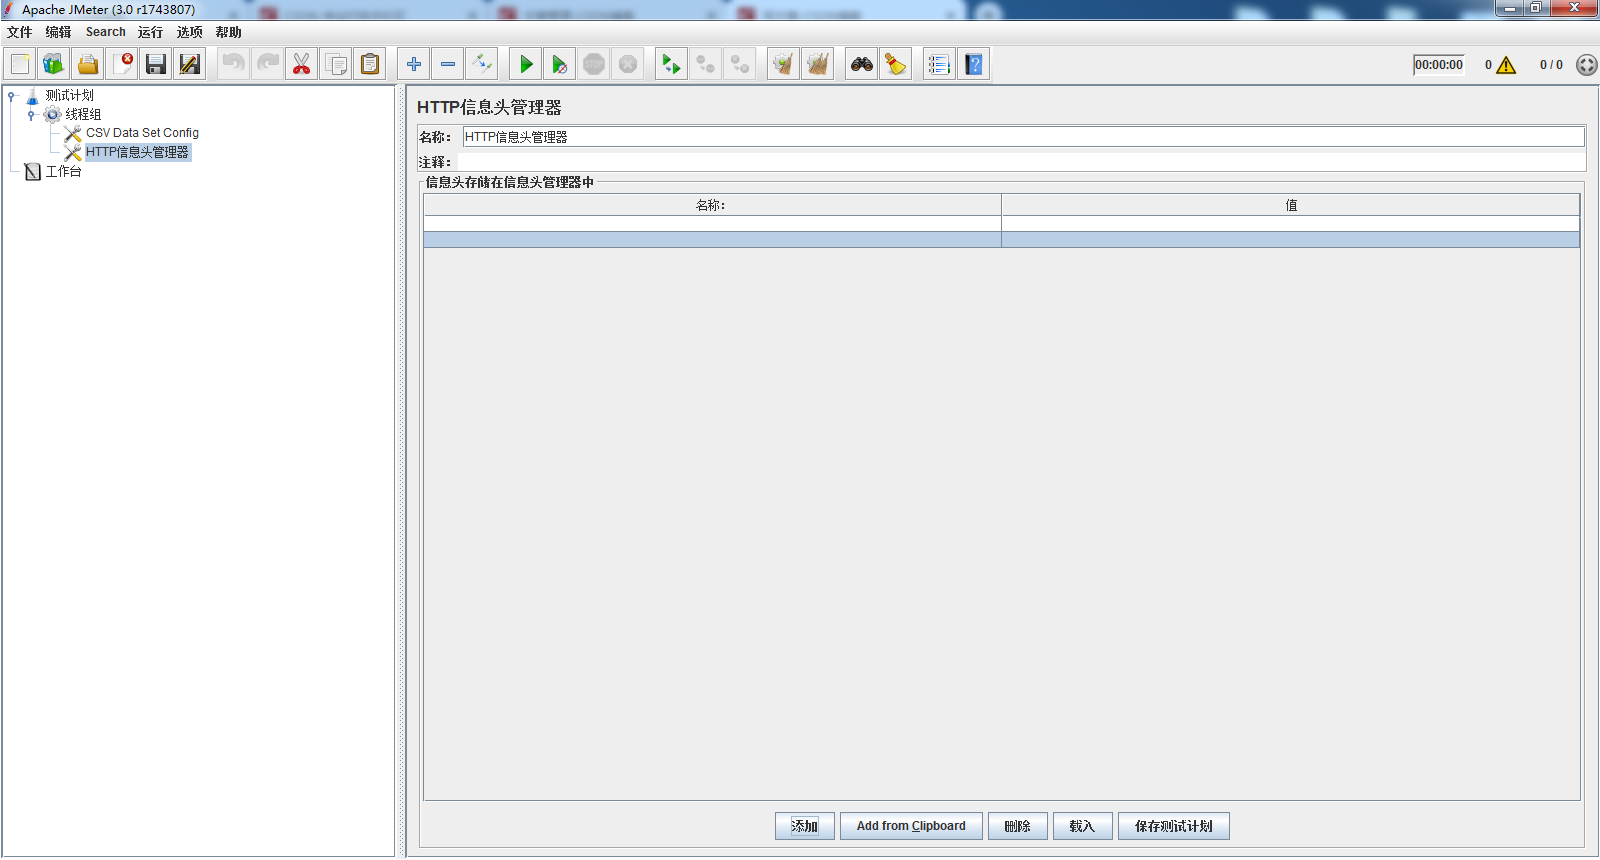Screen dimensions: 1600x860
Task: Open the Templates icon
Action: [54, 64]
